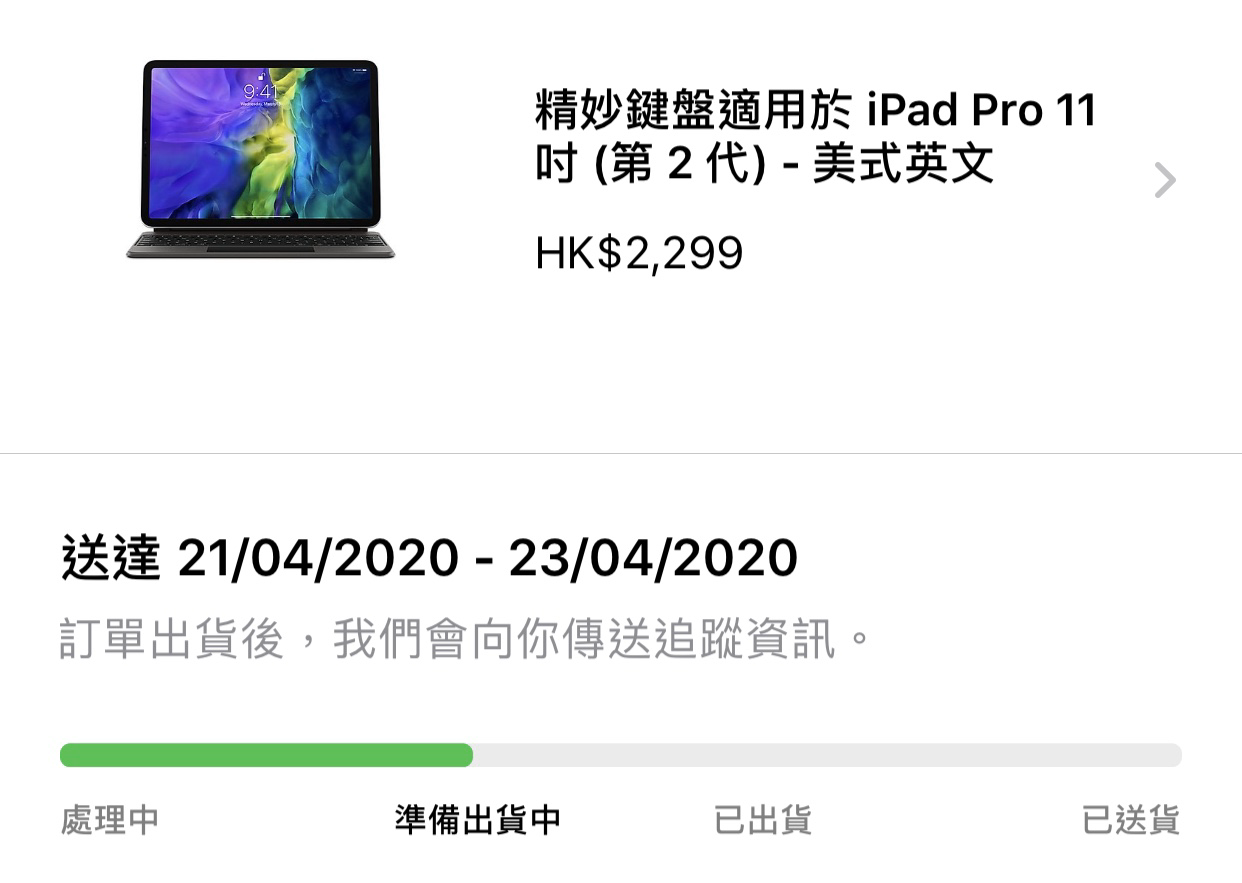Select the 已出貨 status step
The image size is (1242, 883).
tap(762, 820)
